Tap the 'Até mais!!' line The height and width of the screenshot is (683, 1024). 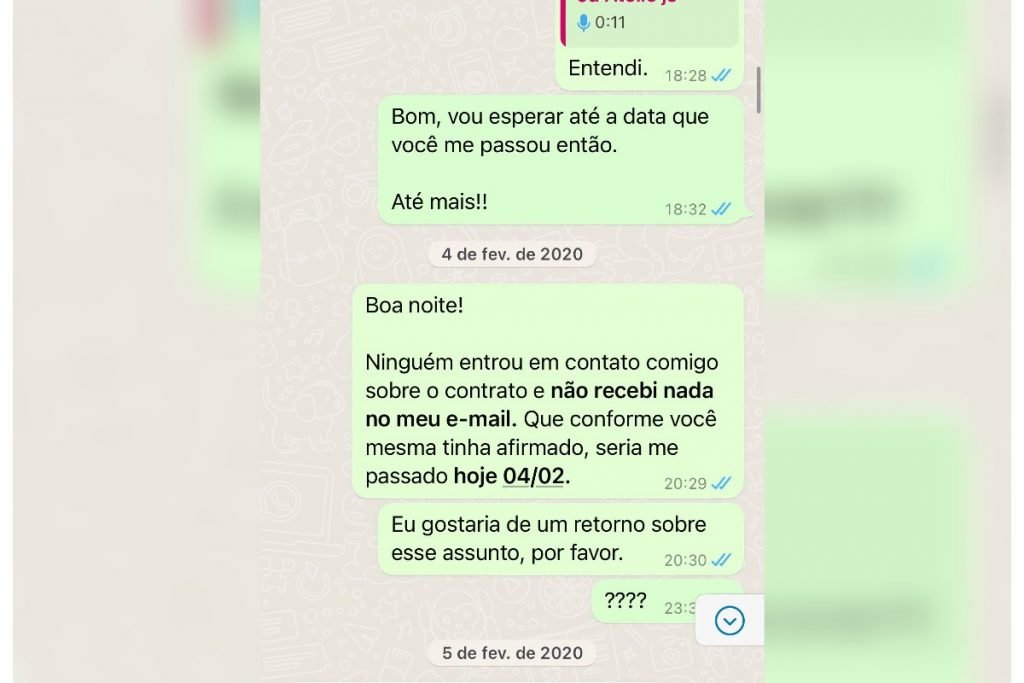coord(440,202)
